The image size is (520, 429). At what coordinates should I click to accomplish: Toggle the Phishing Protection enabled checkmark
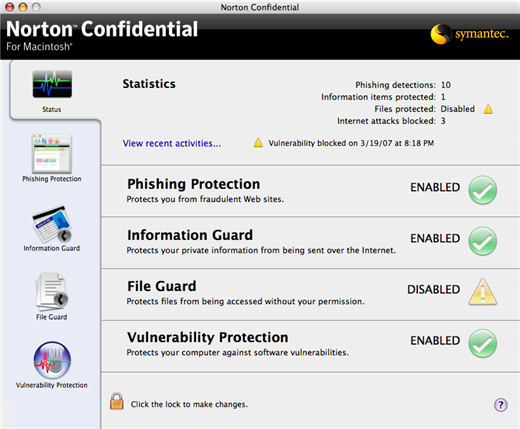(x=482, y=190)
